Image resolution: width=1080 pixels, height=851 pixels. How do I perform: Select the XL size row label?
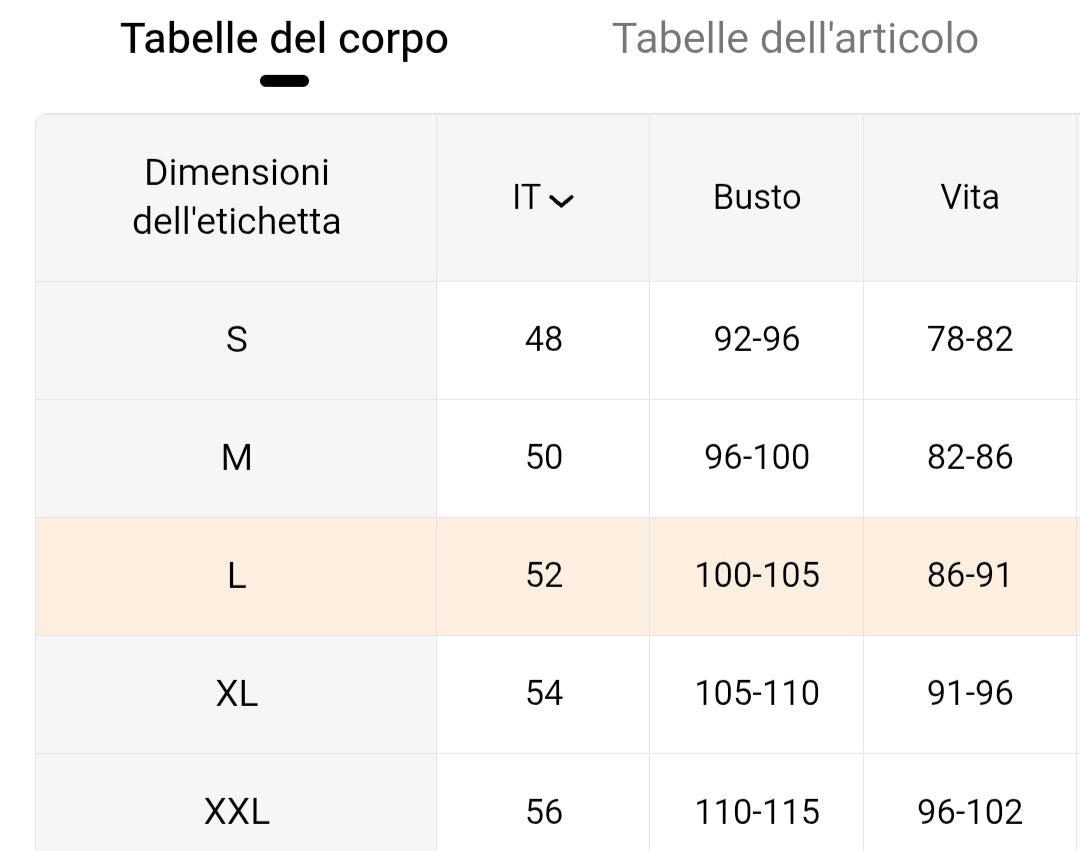coord(236,694)
